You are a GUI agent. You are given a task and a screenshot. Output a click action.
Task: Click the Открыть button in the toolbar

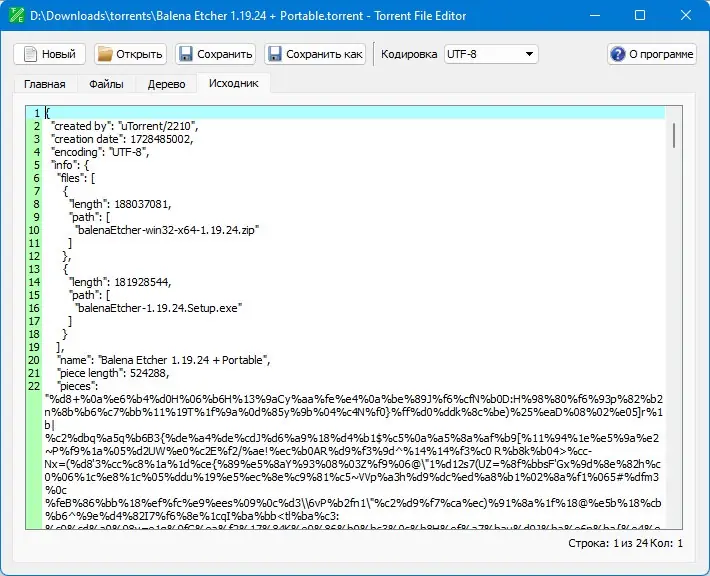coord(130,54)
